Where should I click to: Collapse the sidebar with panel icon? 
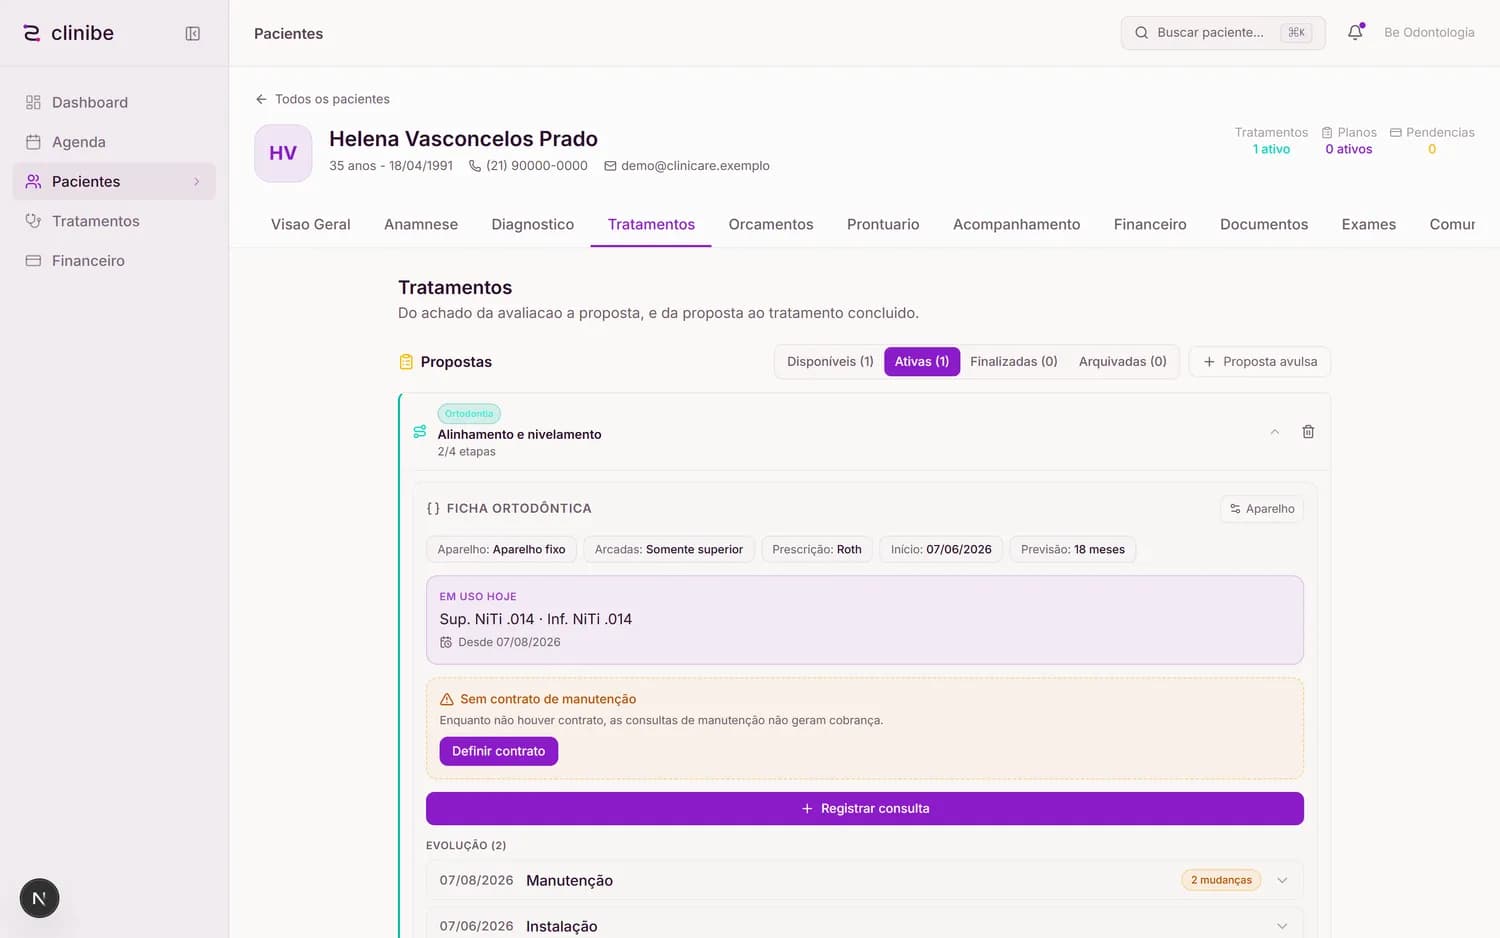(x=193, y=33)
